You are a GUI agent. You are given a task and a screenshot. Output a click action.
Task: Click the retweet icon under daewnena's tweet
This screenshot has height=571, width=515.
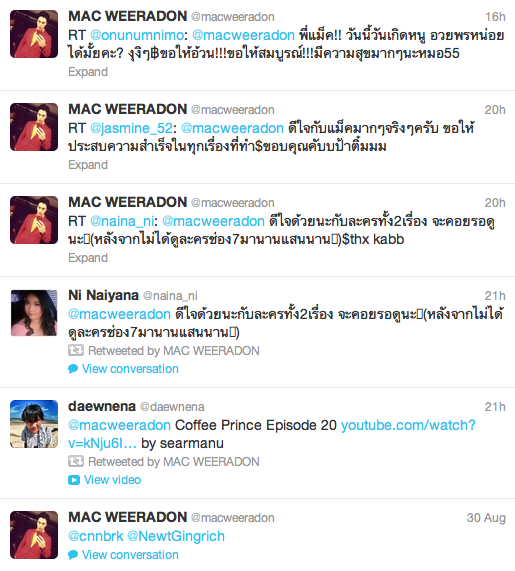pyautogui.click(x=76, y=461)
